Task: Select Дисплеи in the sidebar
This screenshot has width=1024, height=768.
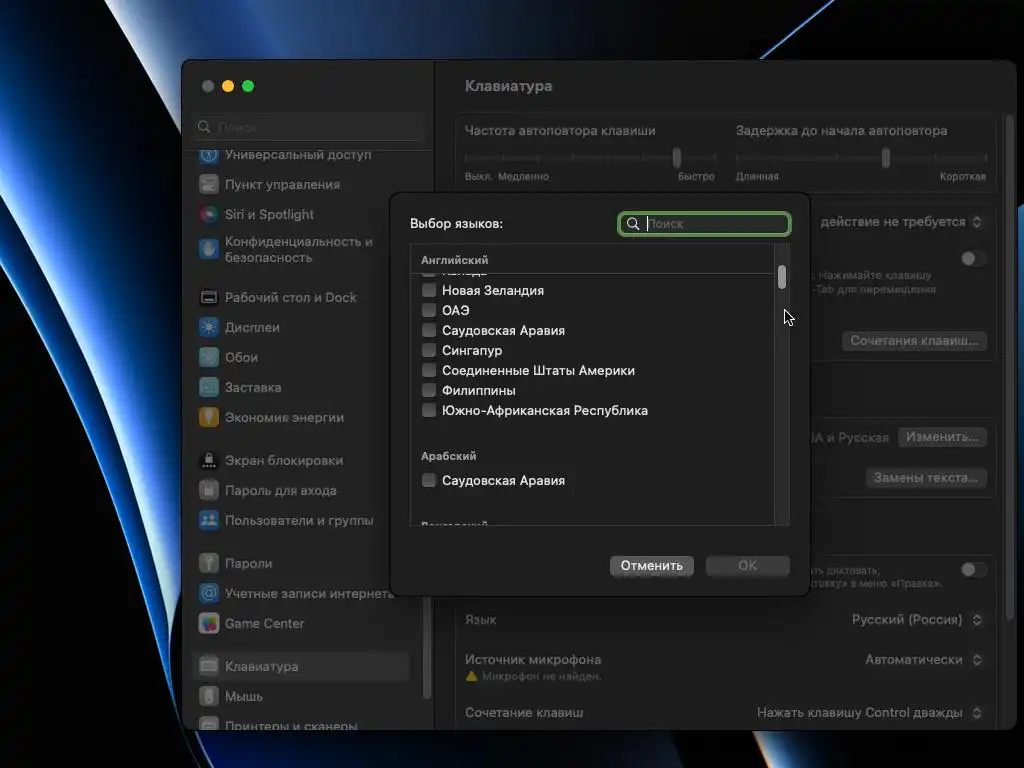Action: [x=302, y=328]
